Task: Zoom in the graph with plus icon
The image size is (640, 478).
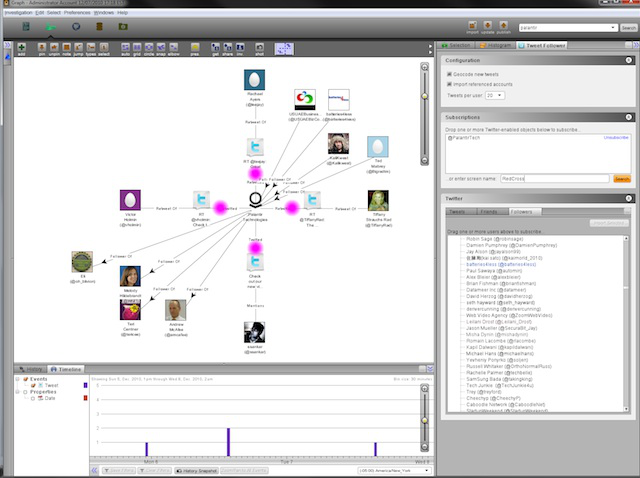Action: pyautogui.click(x=424, y=67)
